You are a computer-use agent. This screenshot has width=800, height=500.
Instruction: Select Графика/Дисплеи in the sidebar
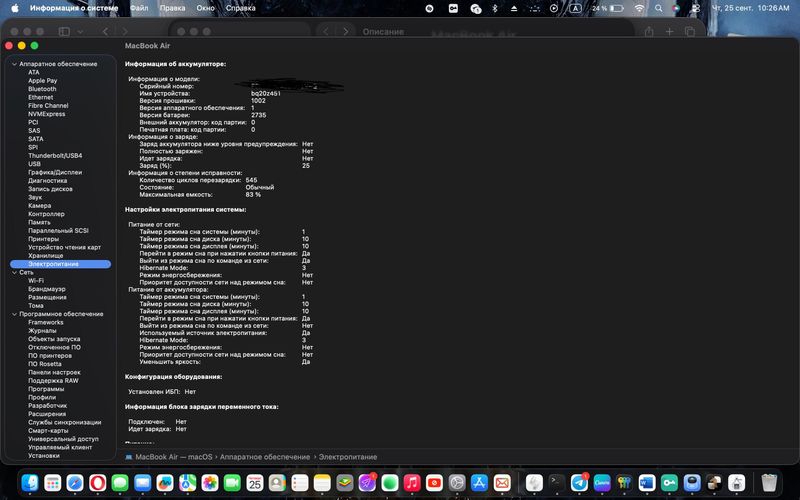(x=55, y=172)
